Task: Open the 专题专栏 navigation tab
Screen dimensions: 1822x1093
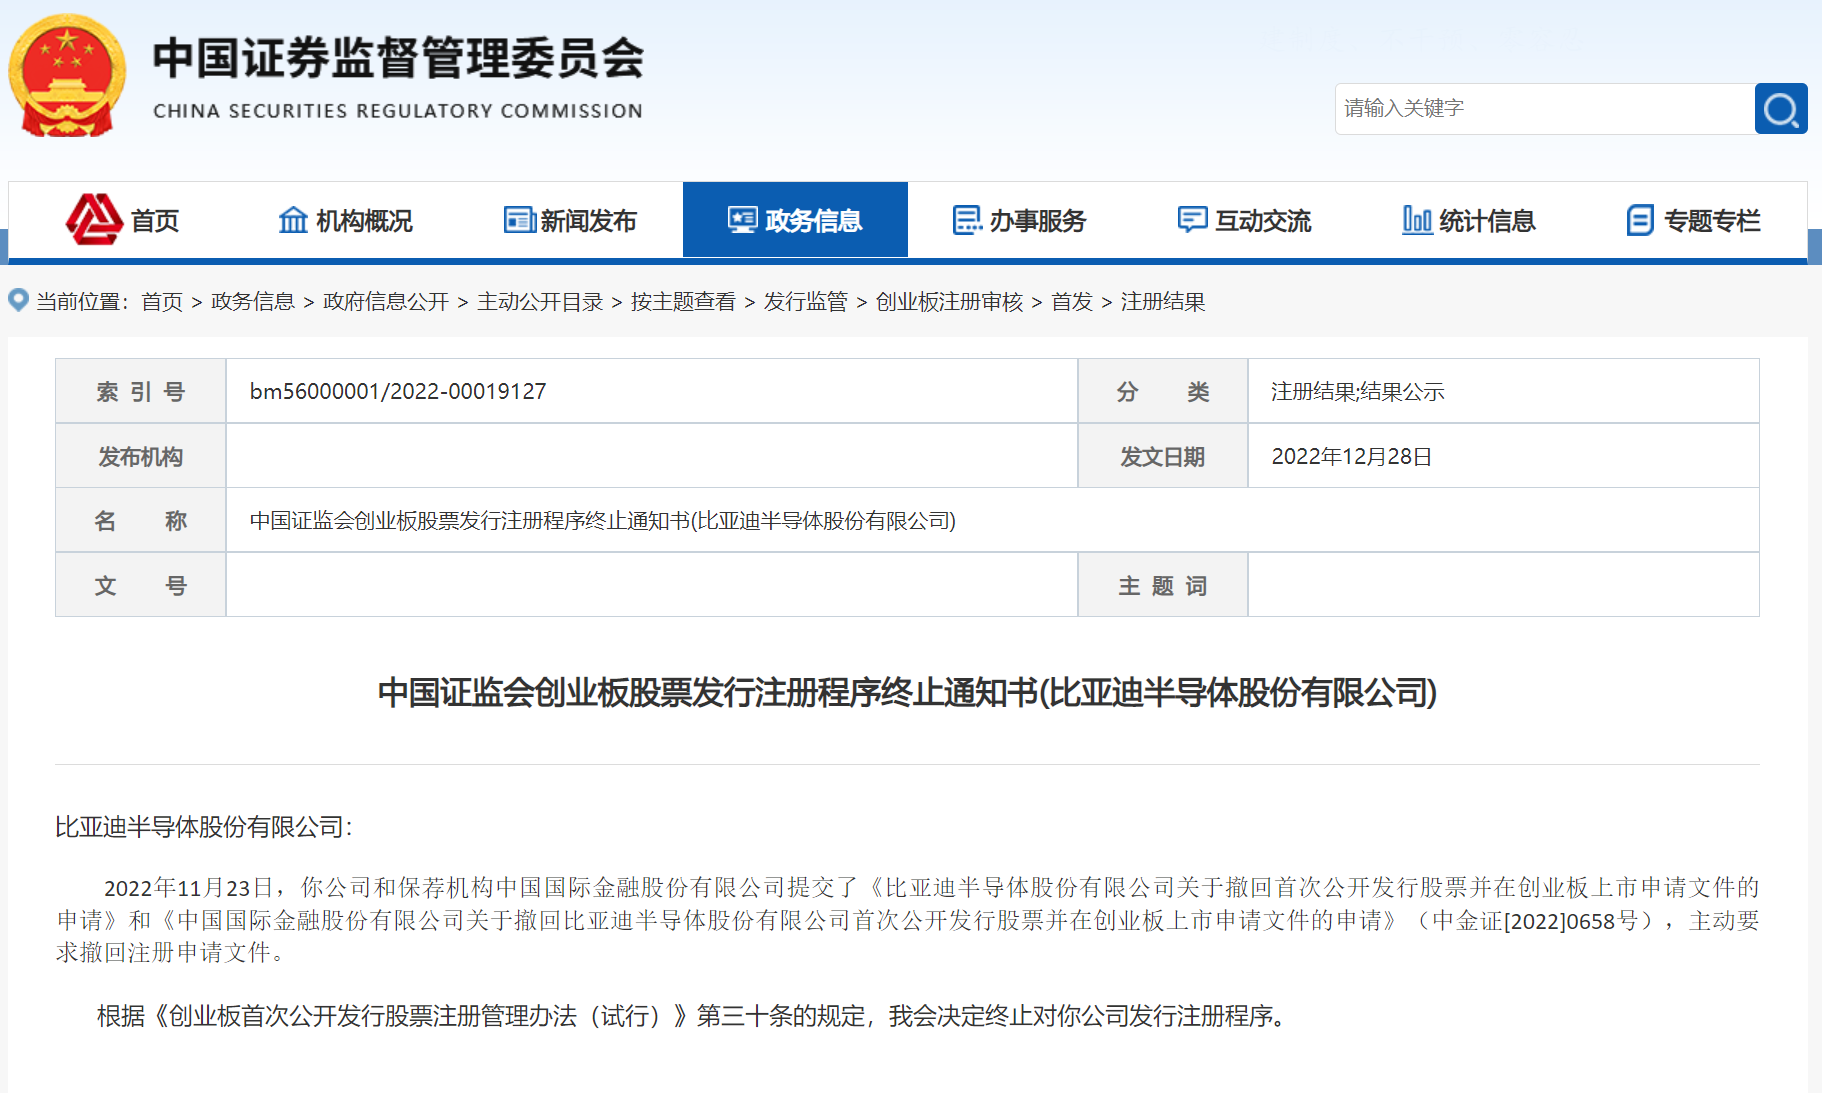Action: click(x=1695, y=220)
